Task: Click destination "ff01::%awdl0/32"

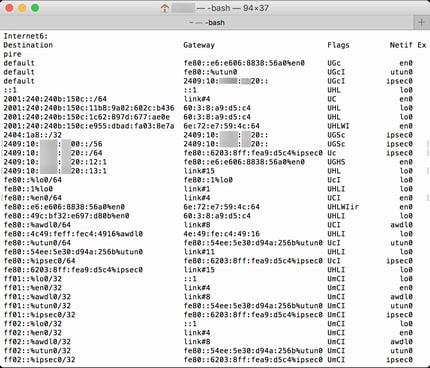Action: 37,297
